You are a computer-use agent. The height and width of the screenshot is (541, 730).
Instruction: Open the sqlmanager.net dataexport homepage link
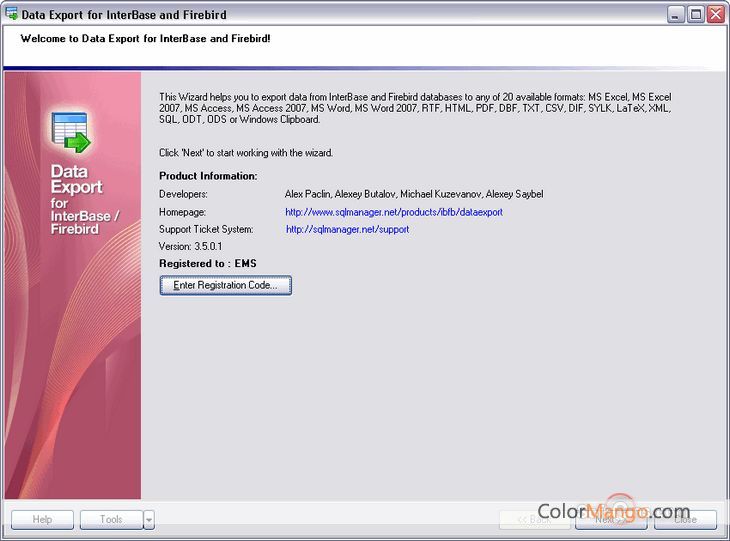tap(394, 212)
